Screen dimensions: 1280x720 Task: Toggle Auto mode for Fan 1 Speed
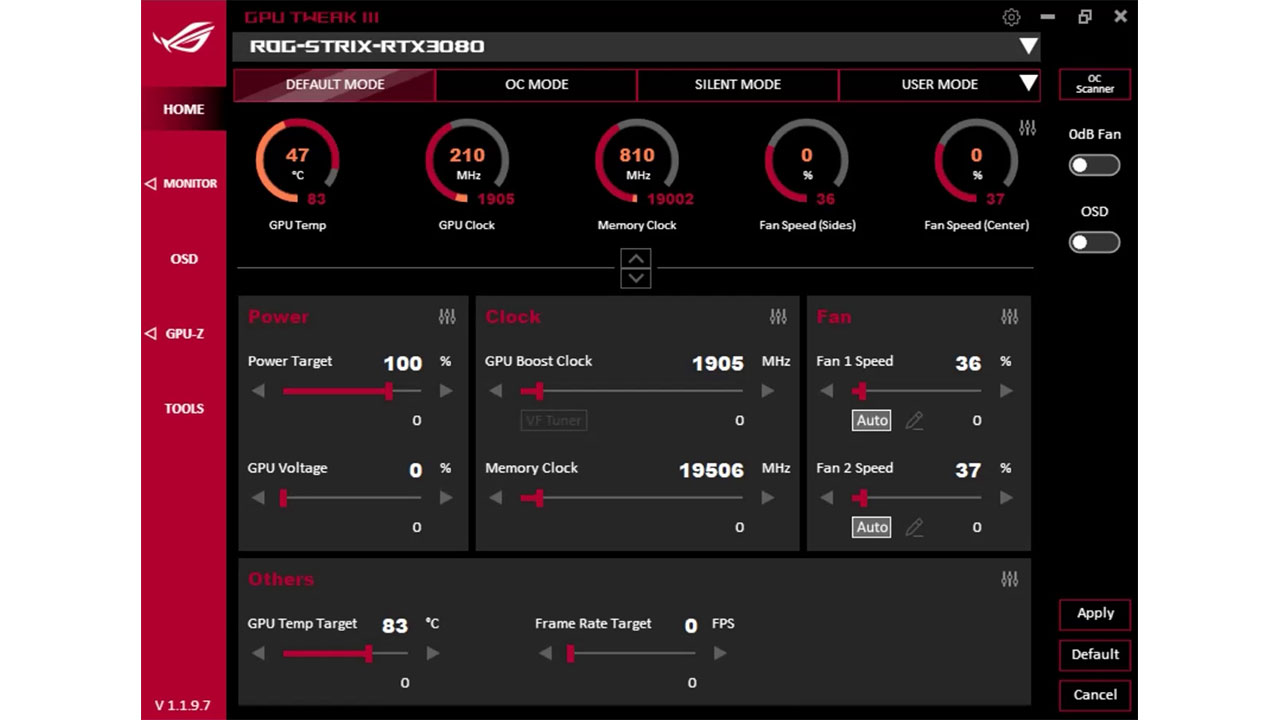pos(872,421)
